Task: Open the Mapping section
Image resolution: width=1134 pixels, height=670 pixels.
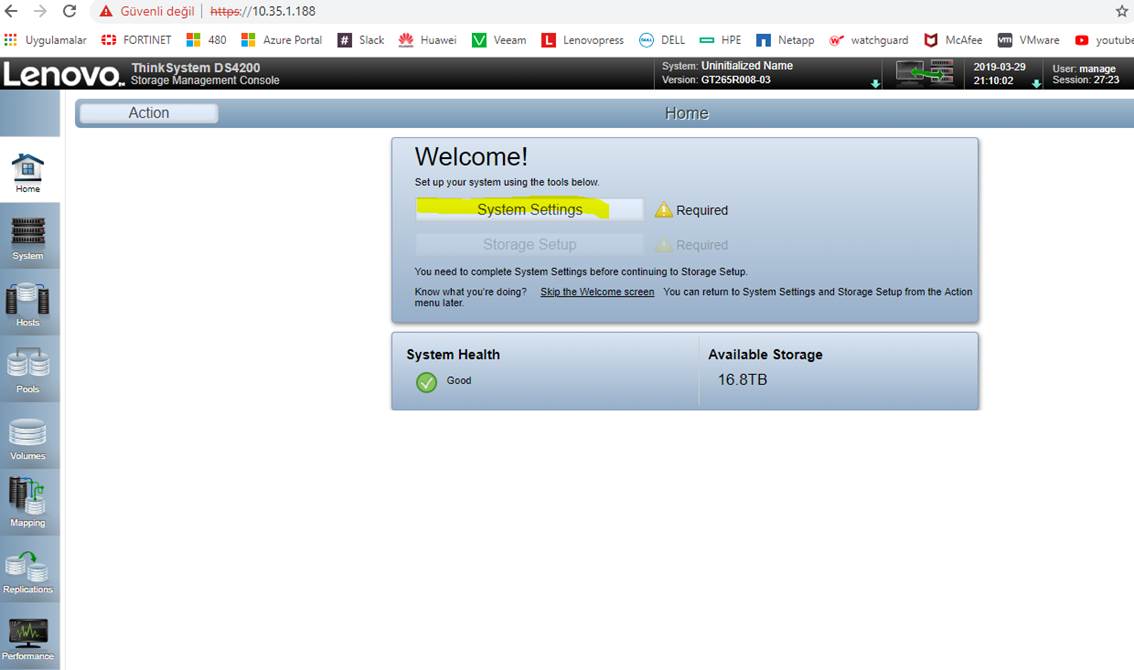Action: coord(28,503)
